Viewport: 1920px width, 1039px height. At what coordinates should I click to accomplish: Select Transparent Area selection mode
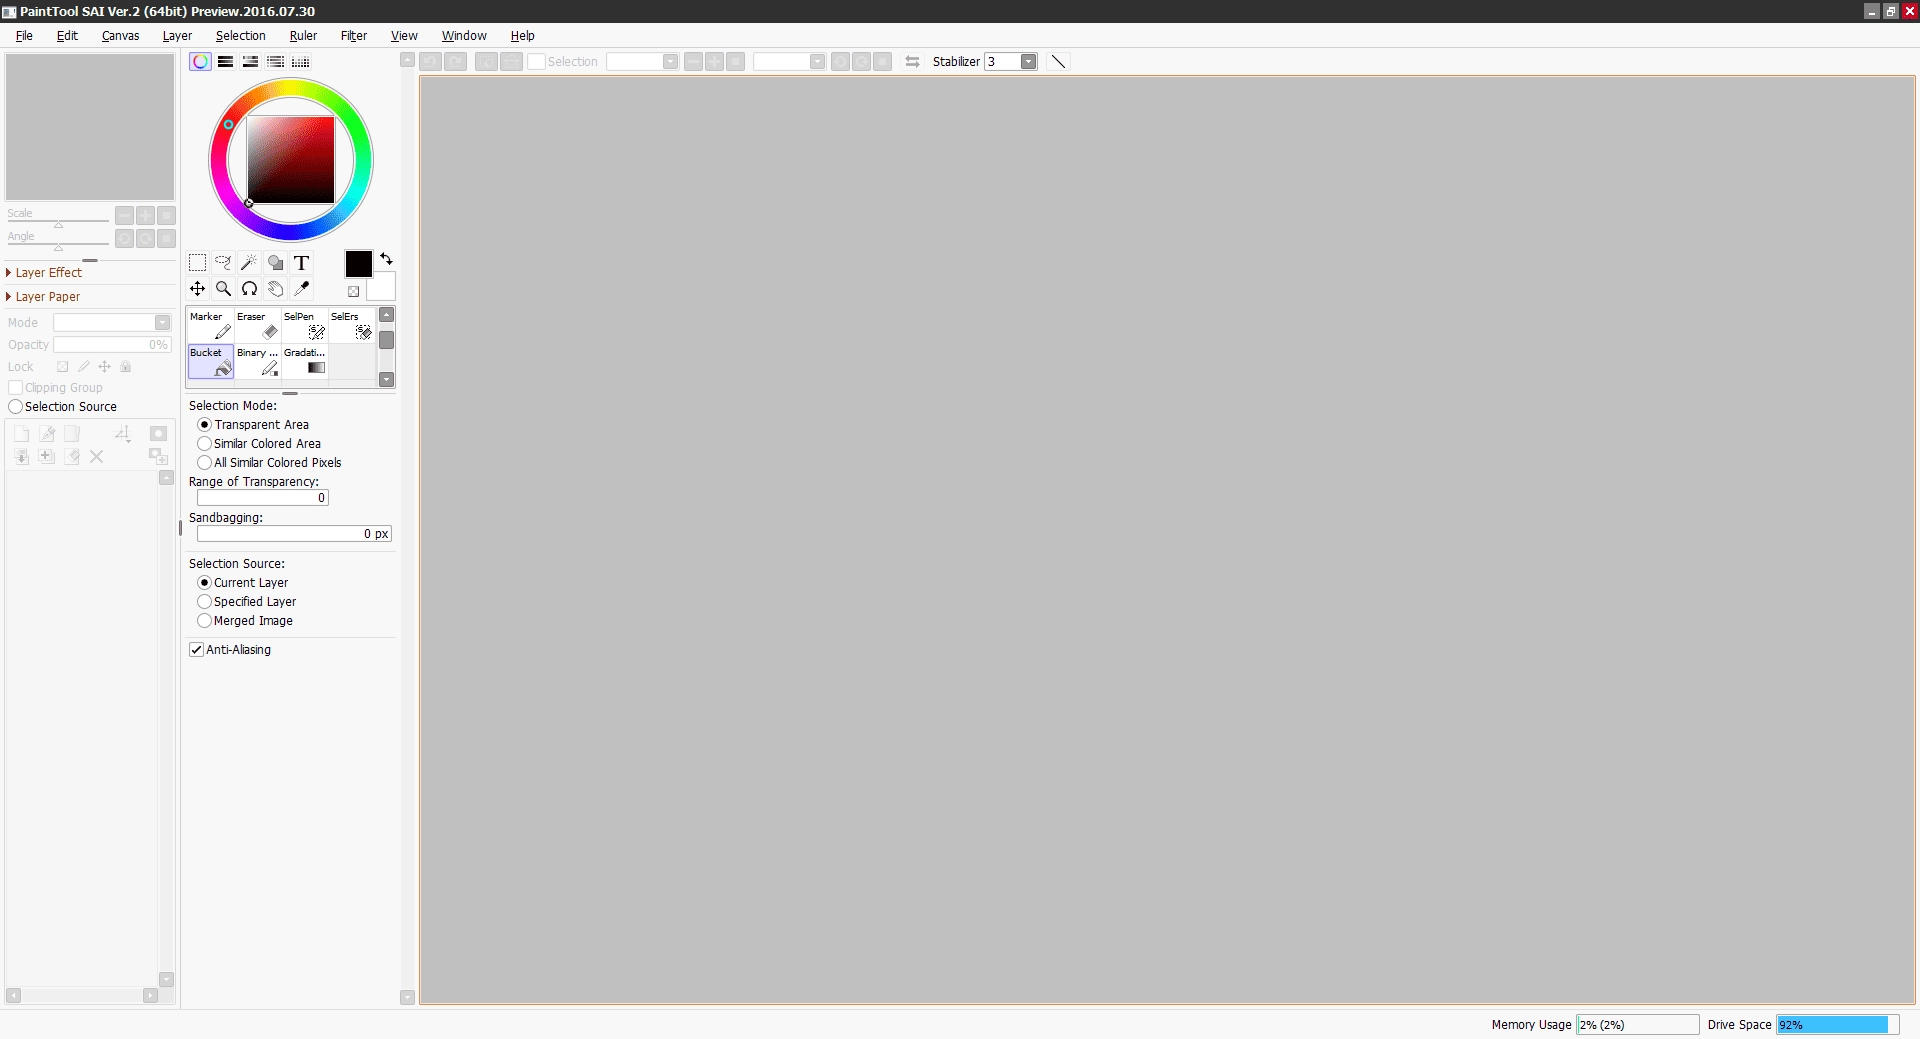click(253, 425)
